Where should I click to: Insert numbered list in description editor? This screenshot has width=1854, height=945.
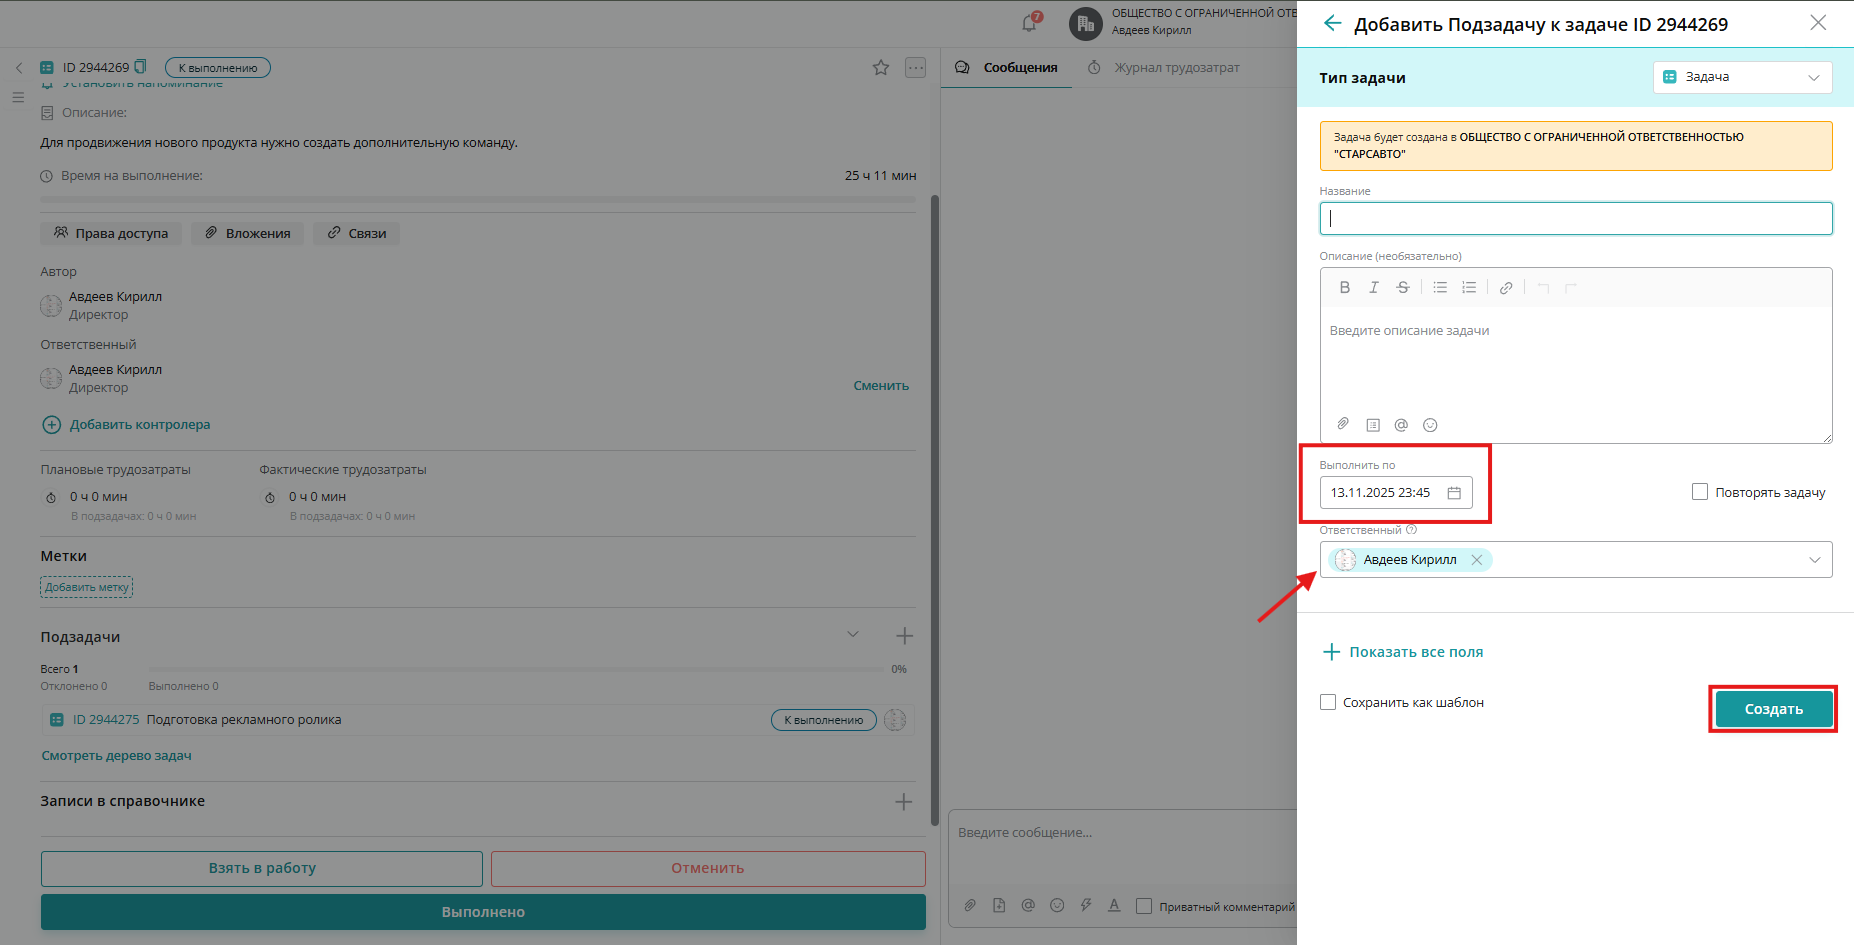1469,288
